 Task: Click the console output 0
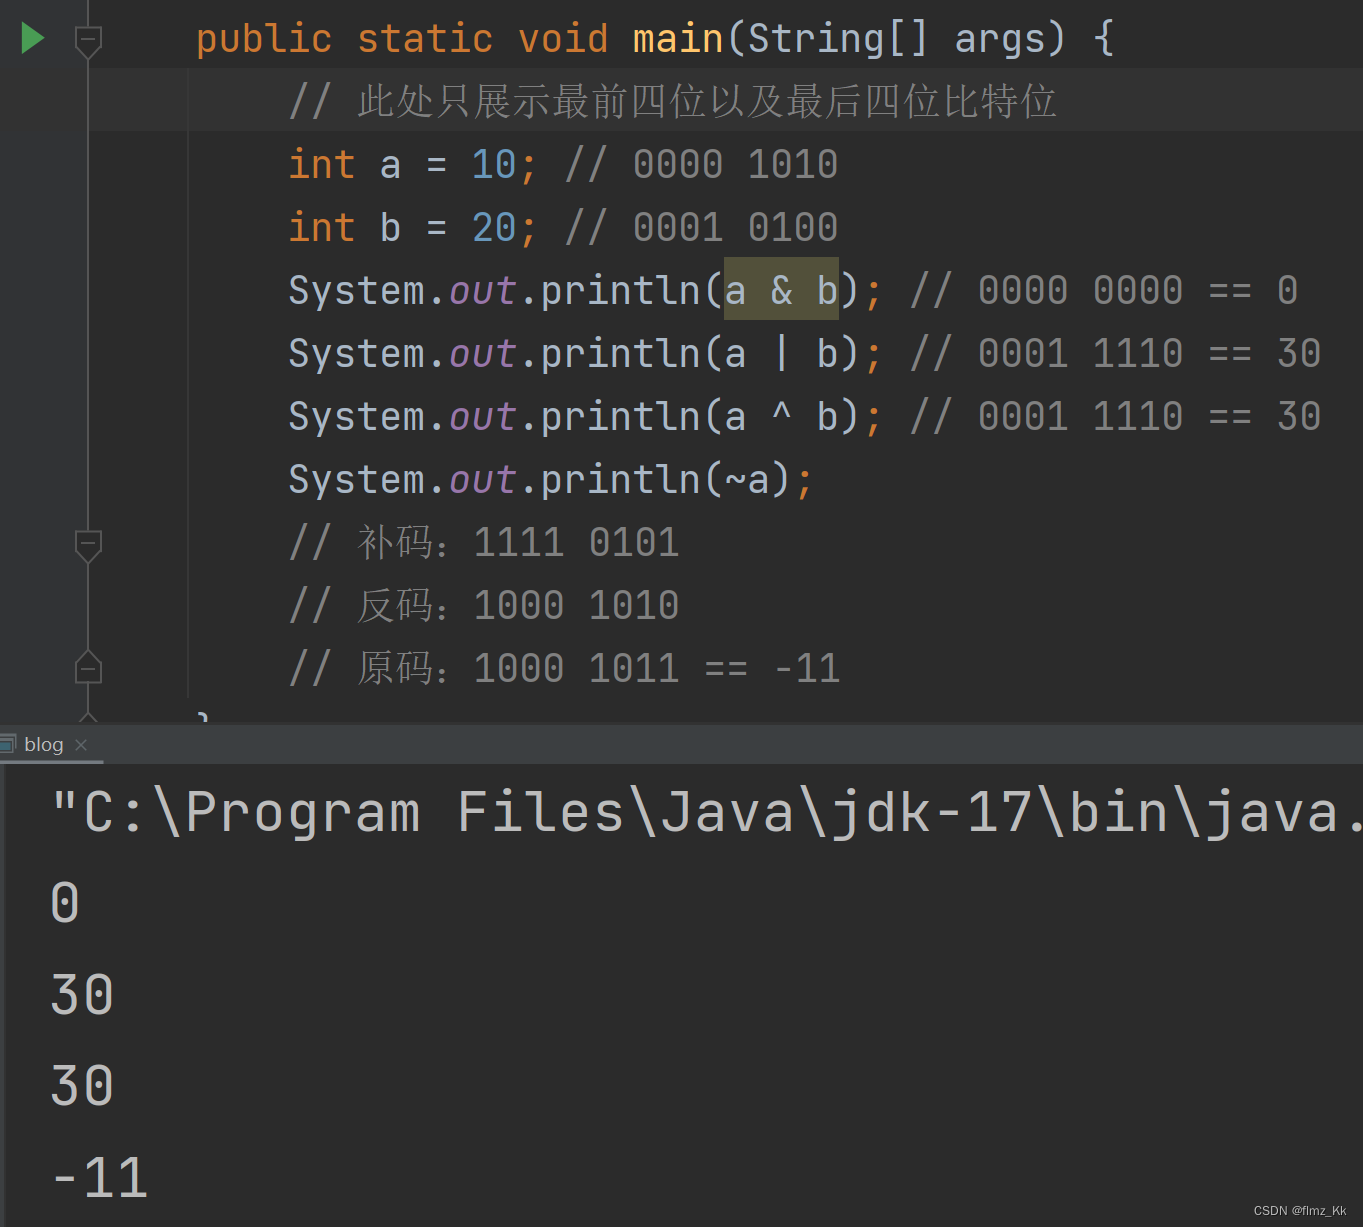coord(65,903)
